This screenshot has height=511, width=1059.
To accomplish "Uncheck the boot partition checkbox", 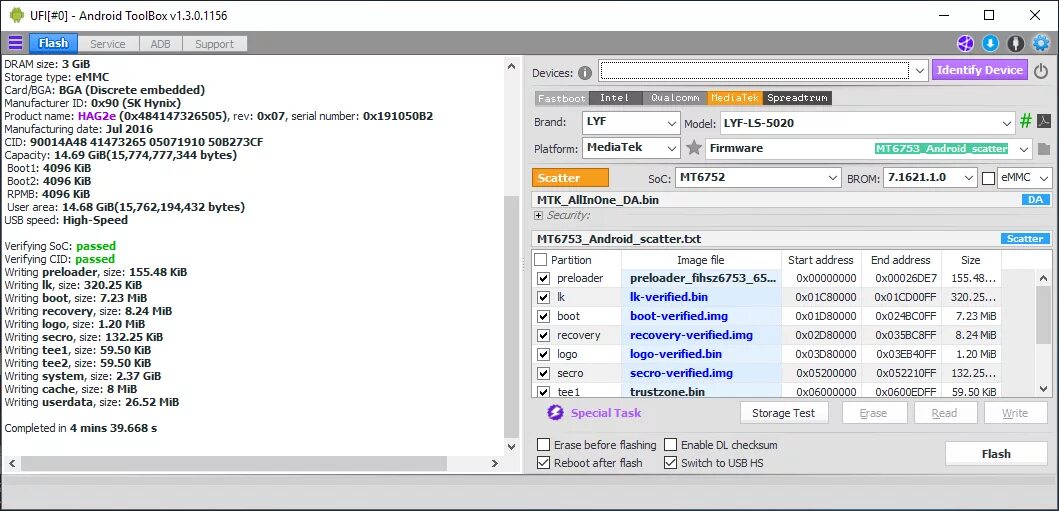I will (543, 316).
